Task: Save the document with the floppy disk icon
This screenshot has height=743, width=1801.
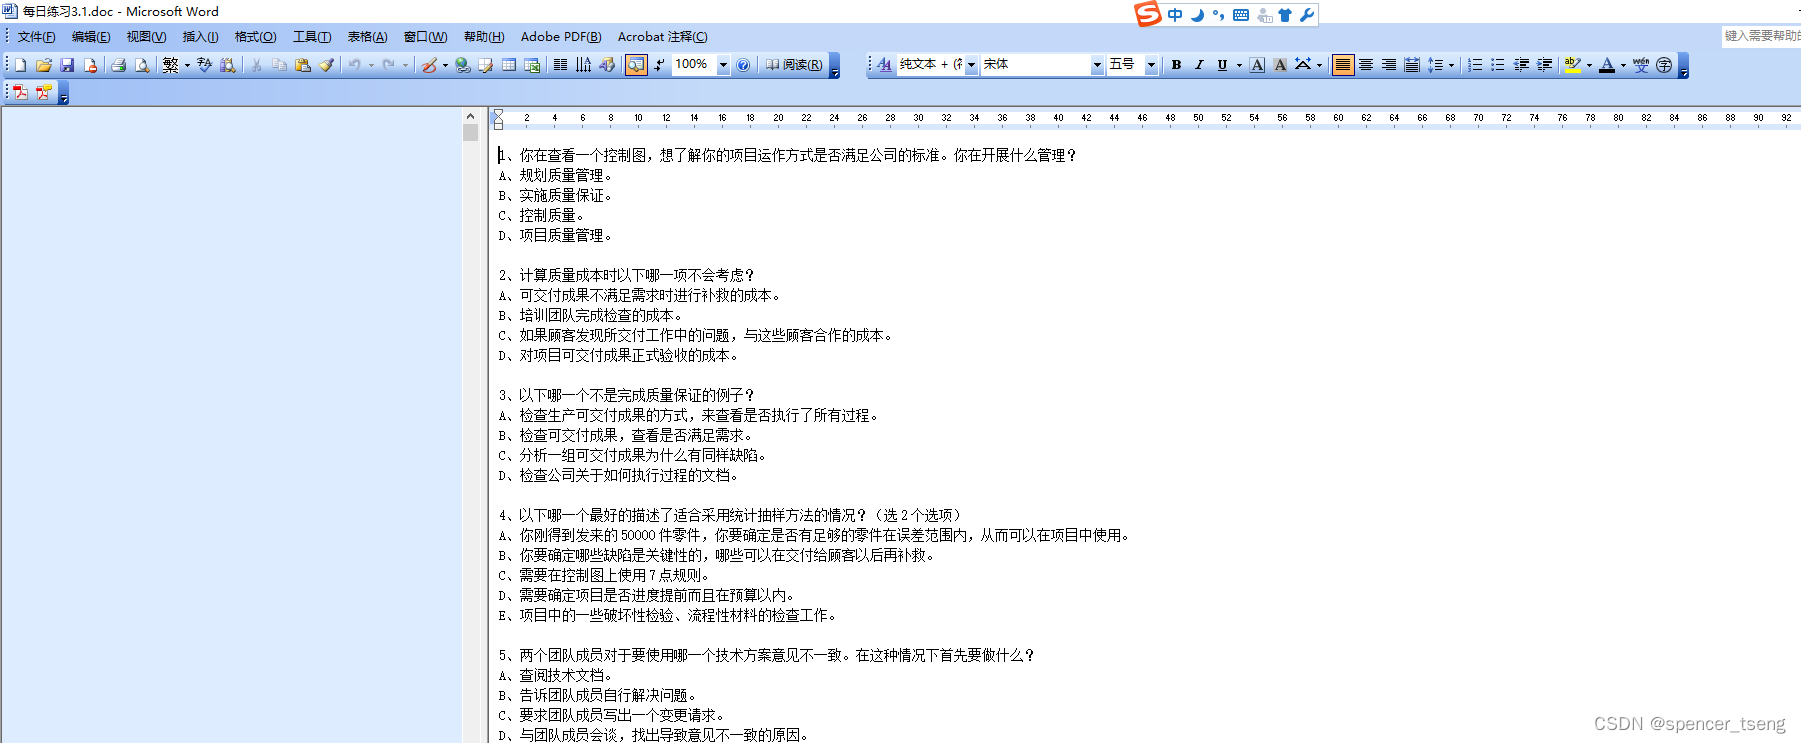Action: [67, 65]
